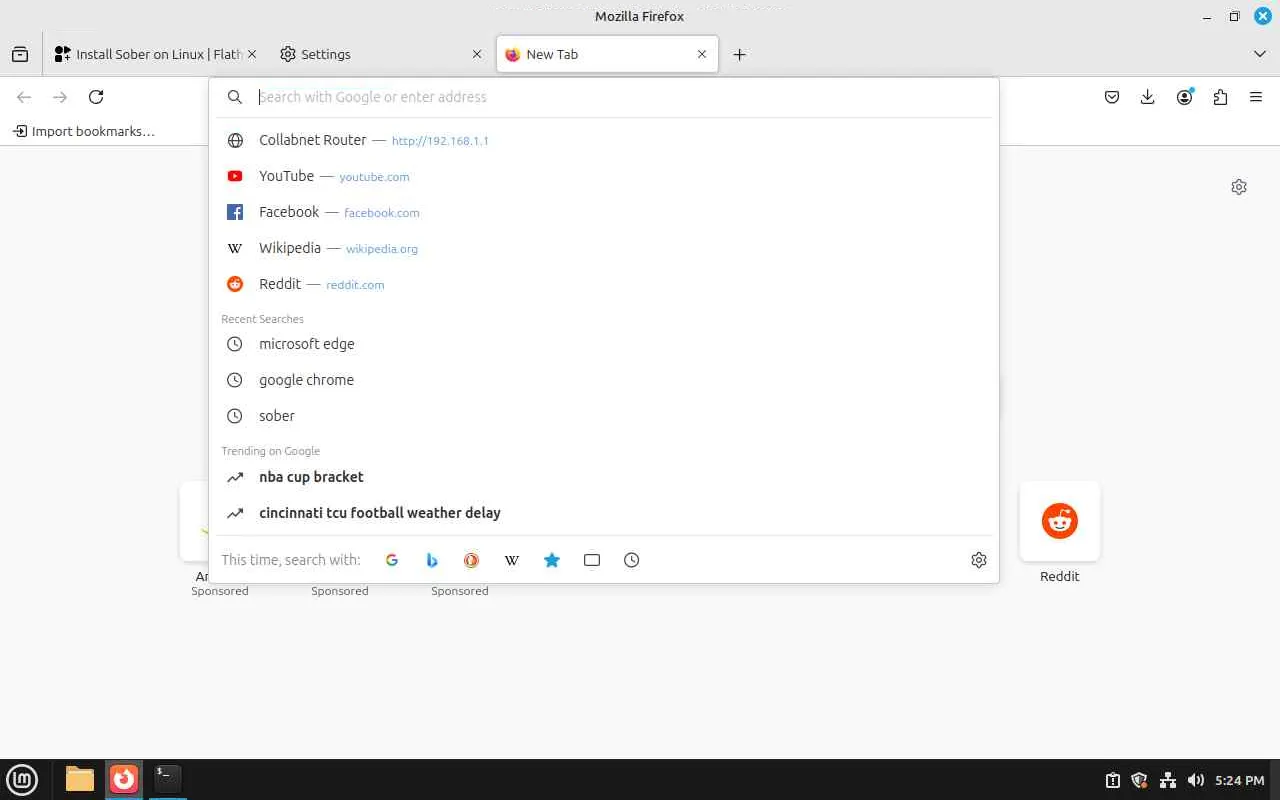Select 'cincinnati tcu football weather delay' suggestion
The width and height of the screenshot is (1280, 800).
point(604,513)
